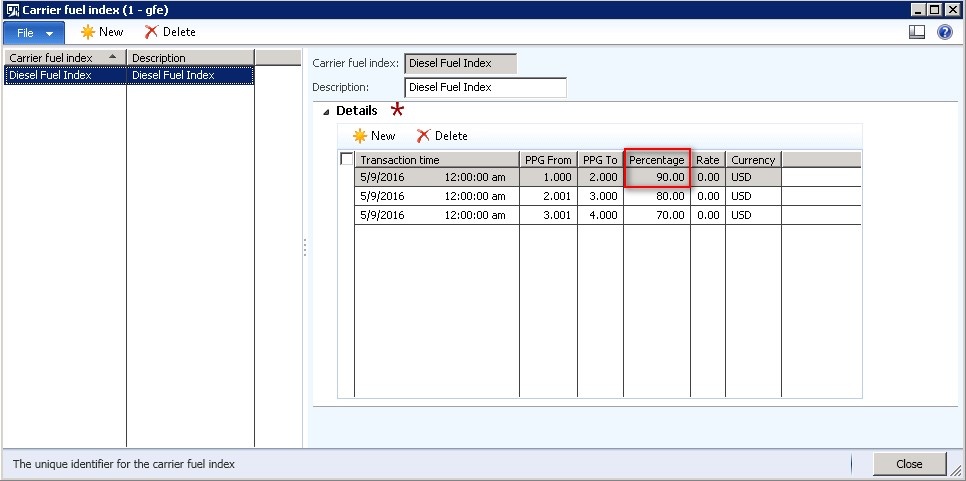This screenshot has height=481, width=966.
Task: Click the Close button
Action: click(x=909, y=464)
